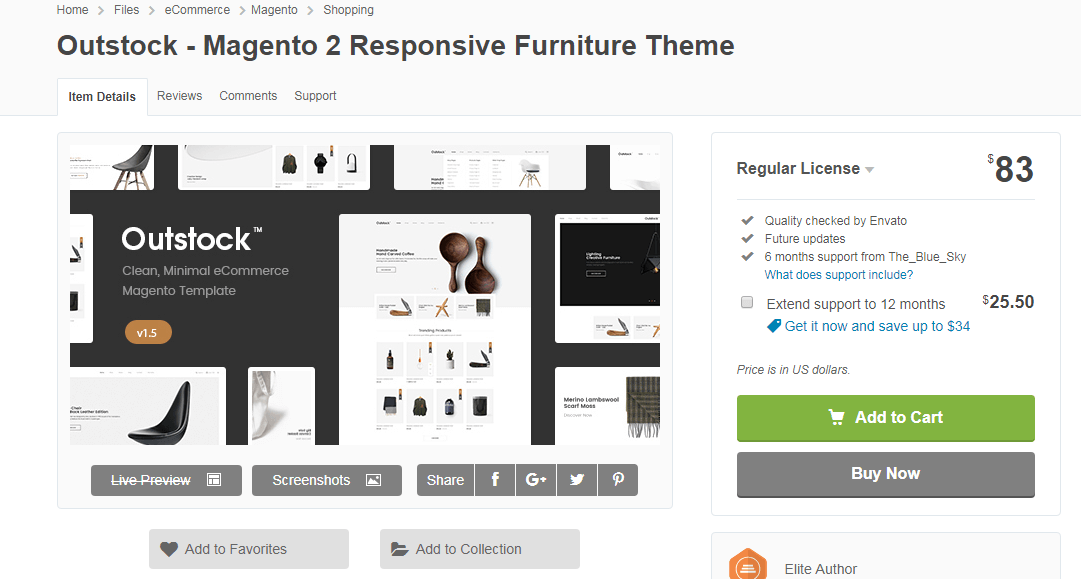The width and height of the screenshot is (1081, 579).
Task: Open the Item Details tab
Action: pyautogui.click(x=102, y=96)
